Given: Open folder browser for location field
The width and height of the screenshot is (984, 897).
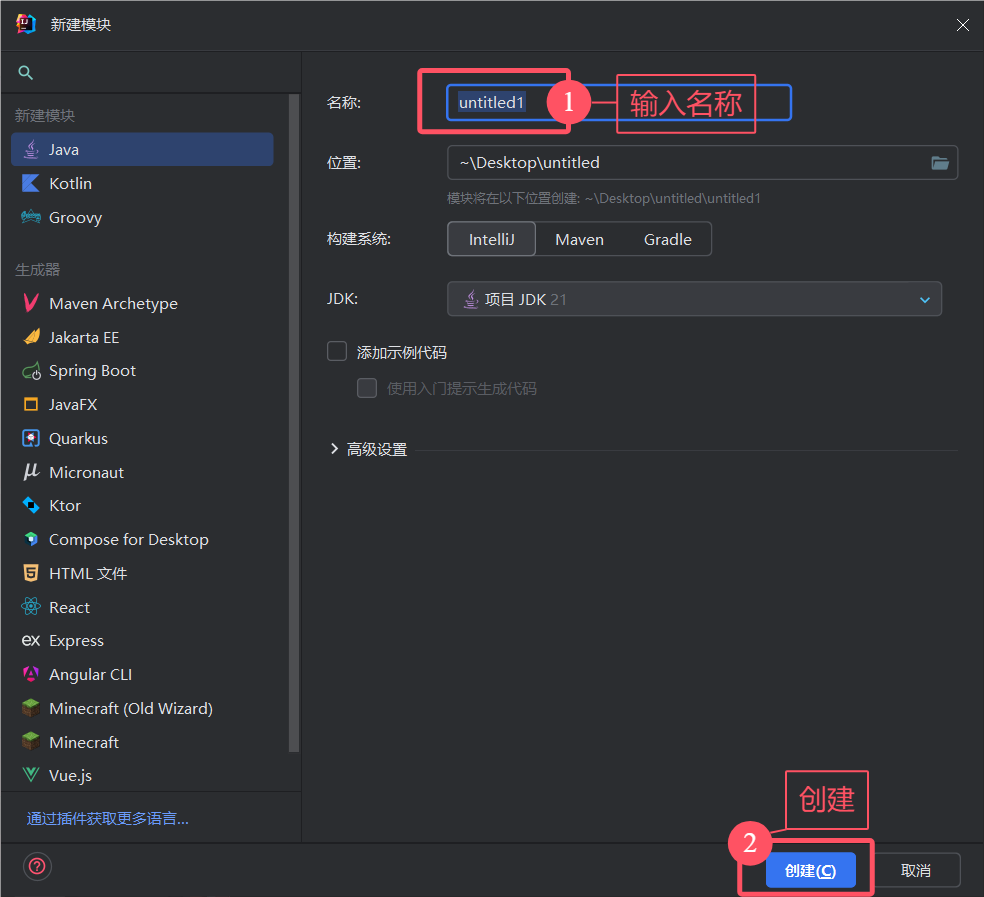Looking at the screenshot, I should point(940,163).
